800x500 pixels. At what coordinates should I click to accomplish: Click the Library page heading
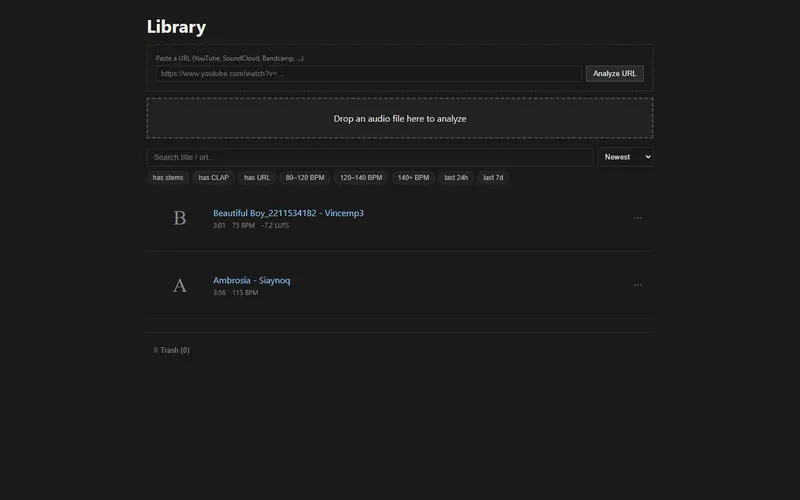pos(176,27)
